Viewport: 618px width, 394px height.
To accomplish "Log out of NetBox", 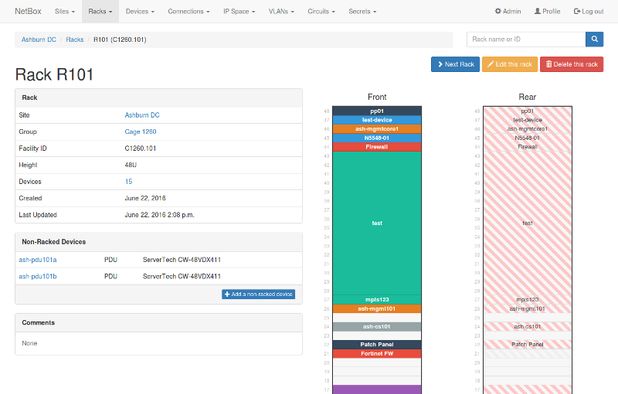I will 589,11.
